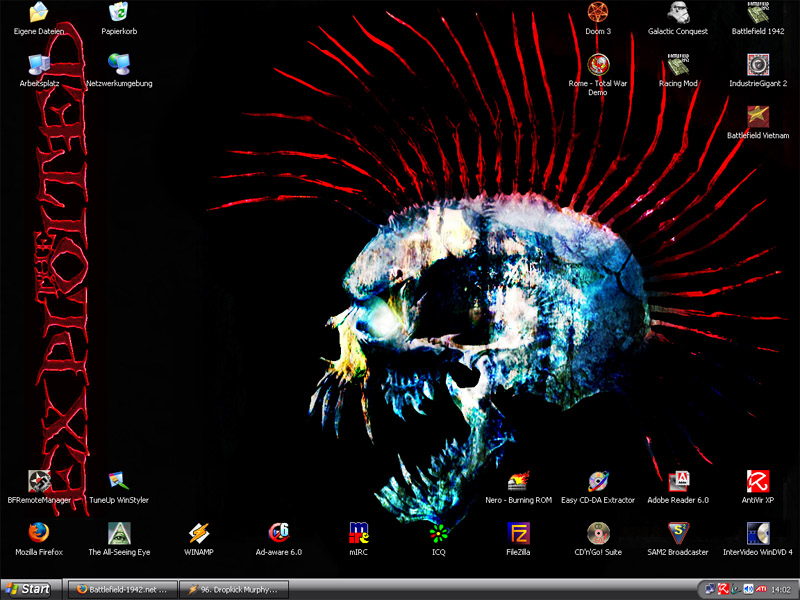The image size is (800, 600).
Task: Switch to the Dropkick Murphys Winamp taskbar button
Action: point(234,589)
